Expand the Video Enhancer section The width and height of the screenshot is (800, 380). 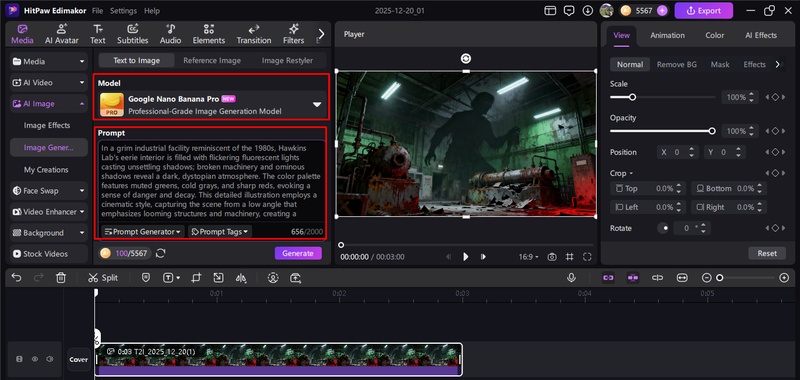click(49, 212)
